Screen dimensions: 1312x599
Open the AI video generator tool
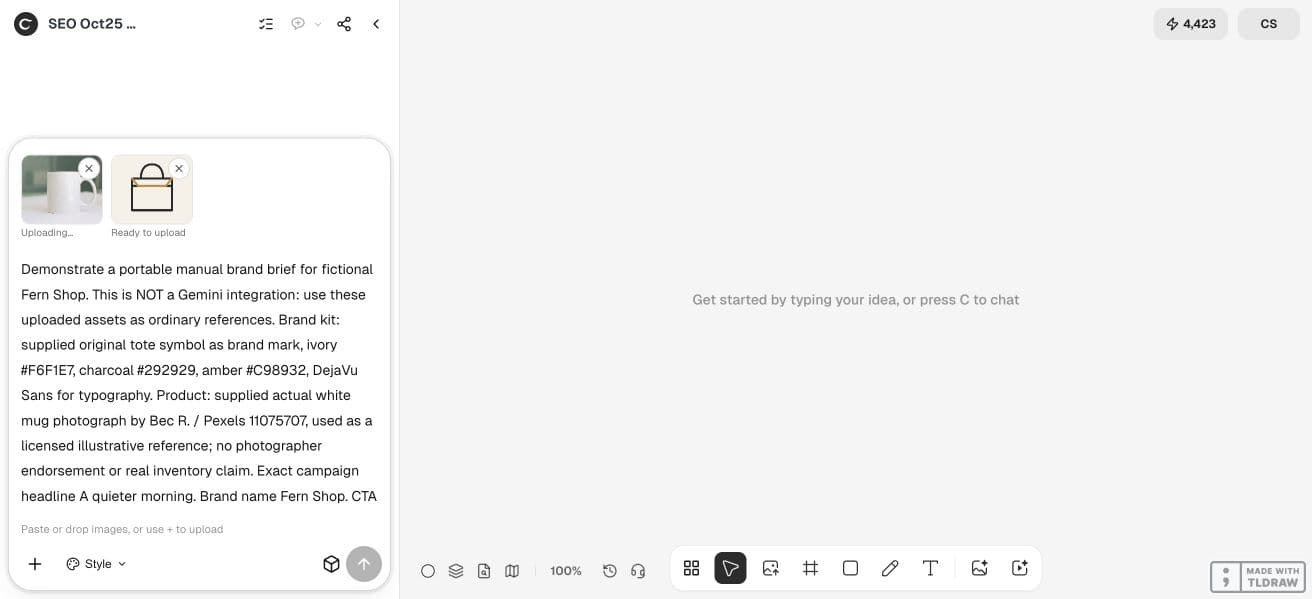[x=1020, y=568]
